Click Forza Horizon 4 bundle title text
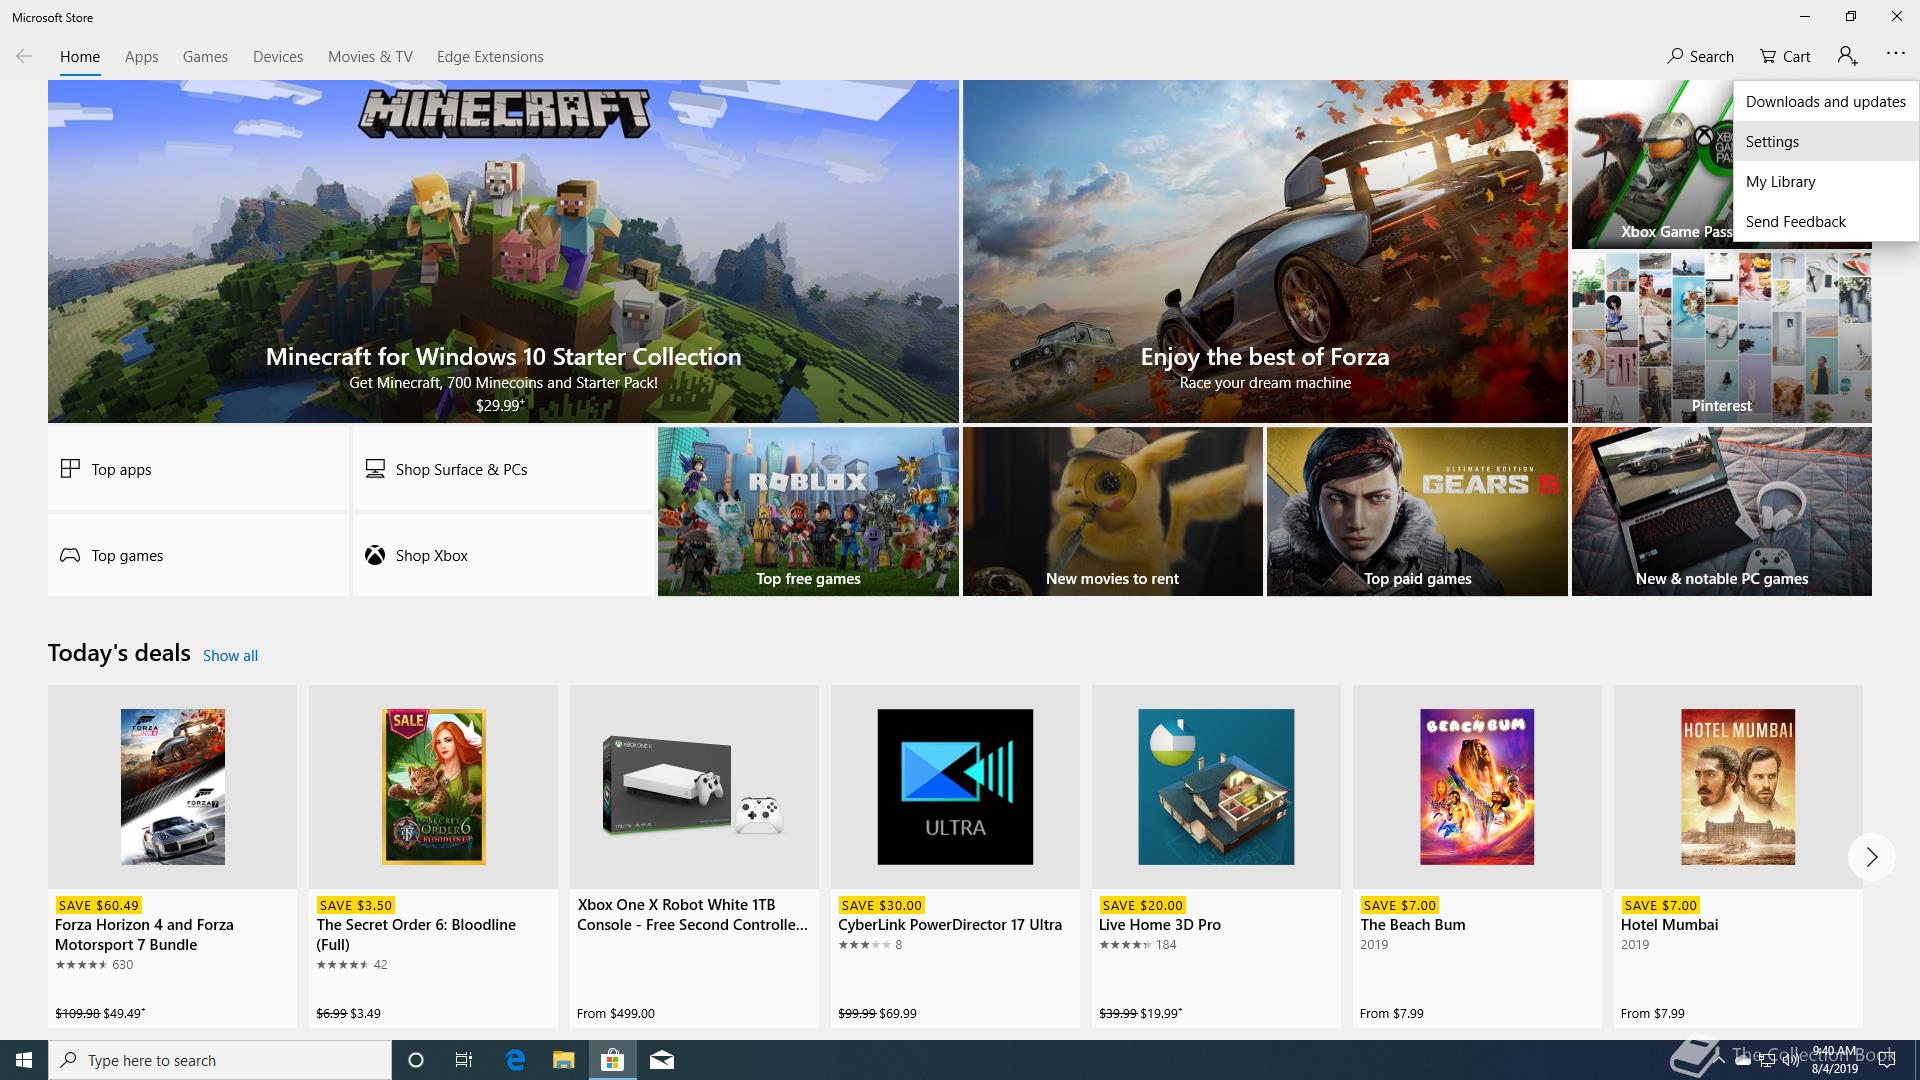 pyautogui.click(x=144, y=934)
